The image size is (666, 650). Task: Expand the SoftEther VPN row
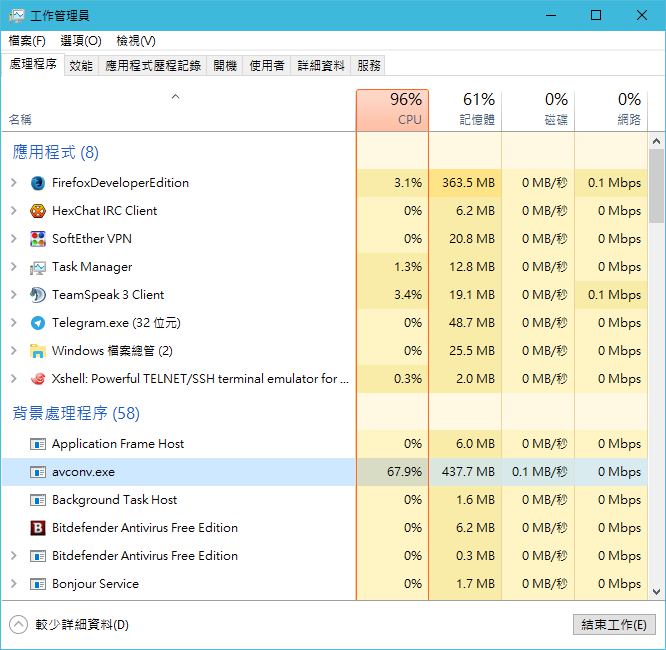14,239
